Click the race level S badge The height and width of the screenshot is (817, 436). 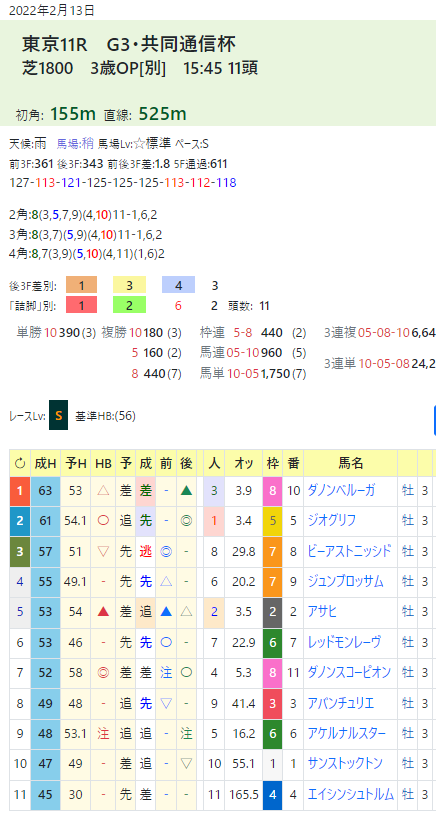click(x=58, y=415)
